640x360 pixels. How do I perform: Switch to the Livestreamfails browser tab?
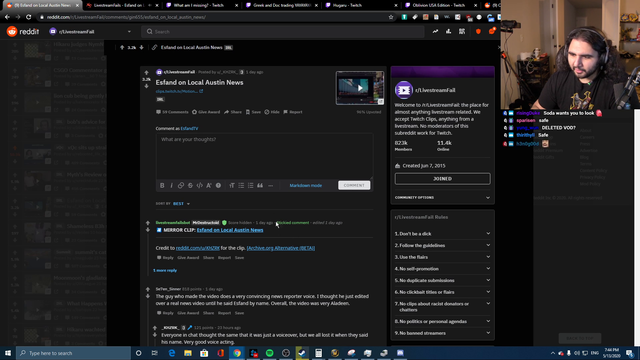coord(121,5)
